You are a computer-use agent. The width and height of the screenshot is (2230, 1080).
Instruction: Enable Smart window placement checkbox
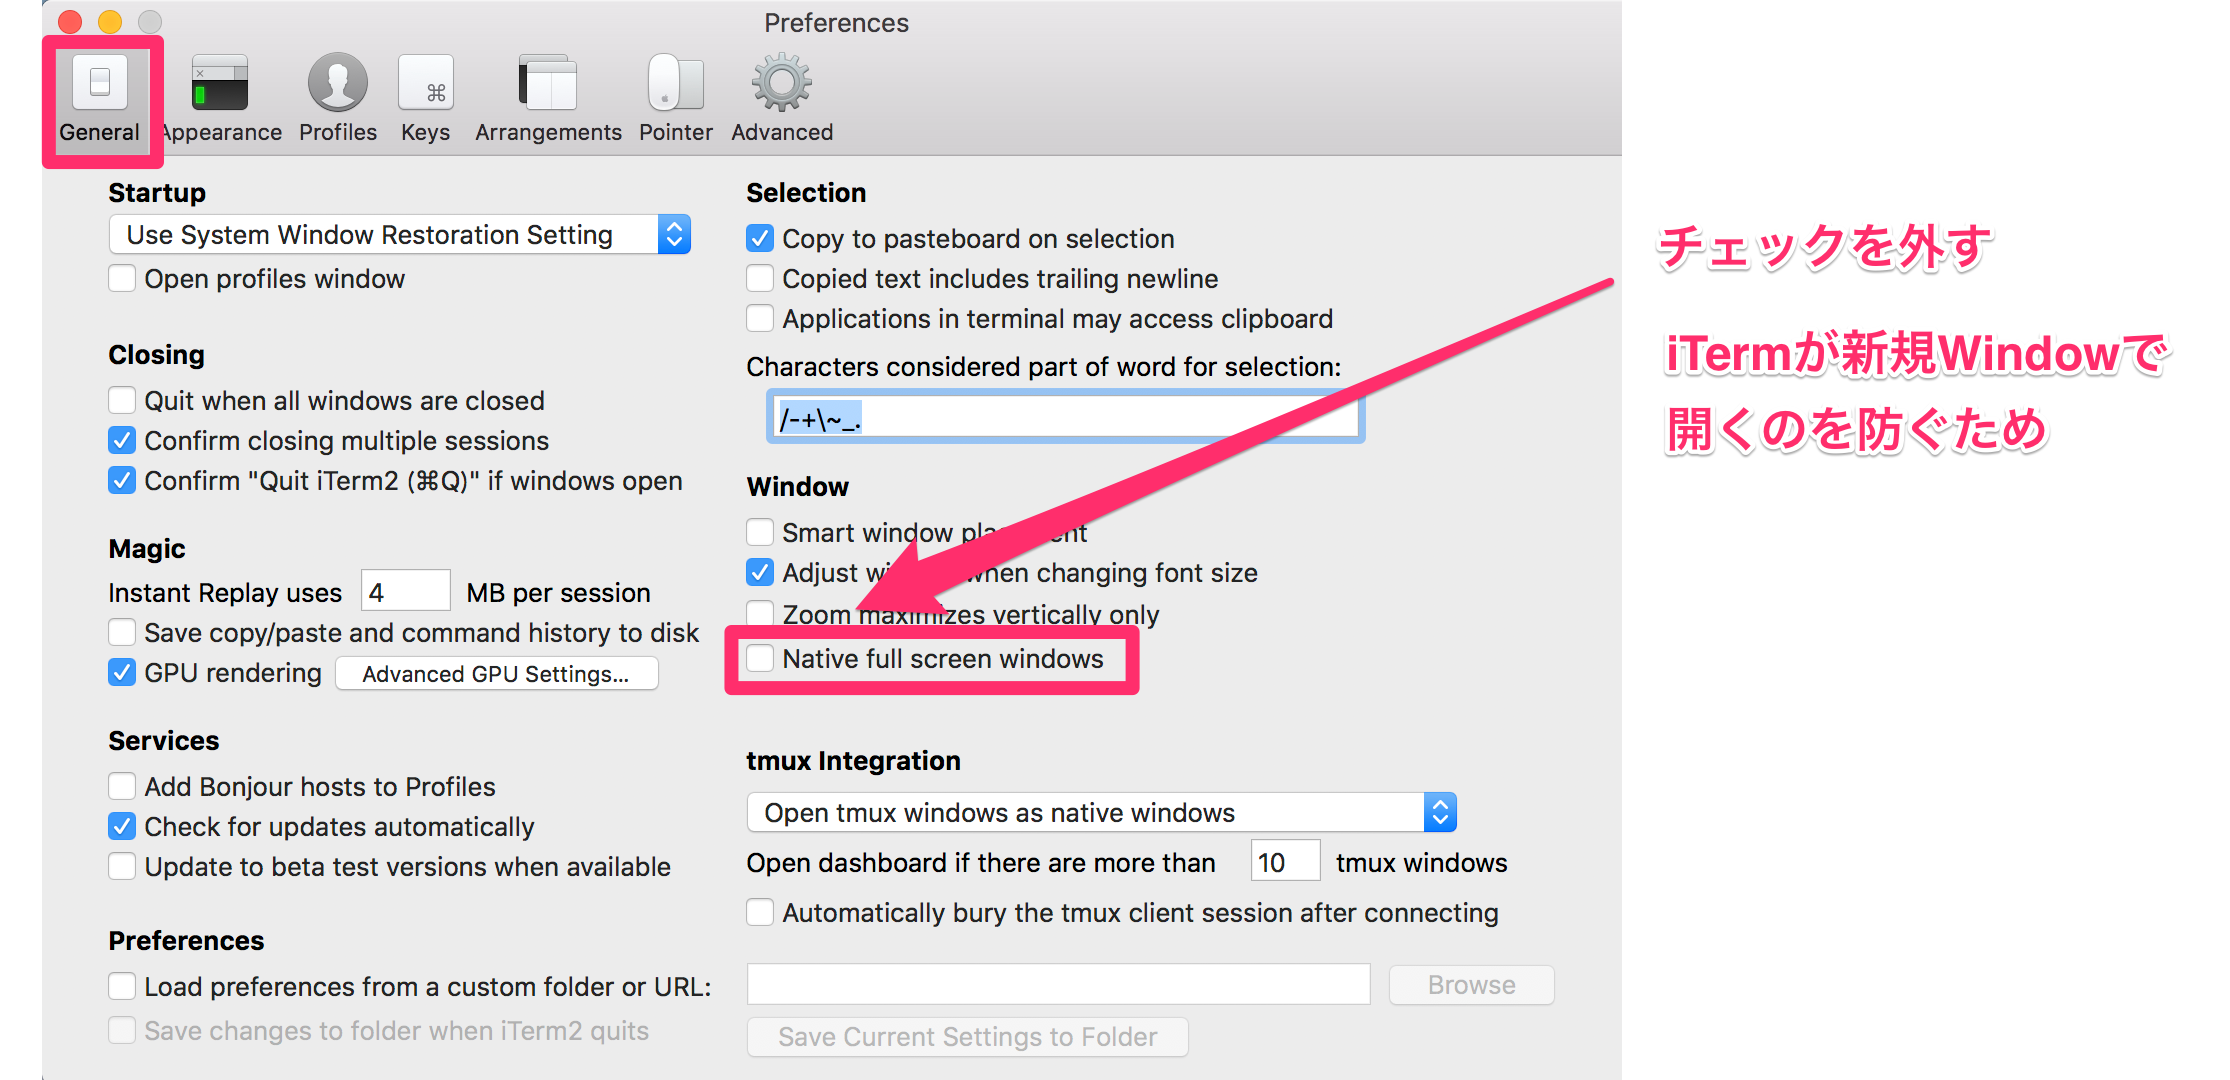click(x=760, y=532)
